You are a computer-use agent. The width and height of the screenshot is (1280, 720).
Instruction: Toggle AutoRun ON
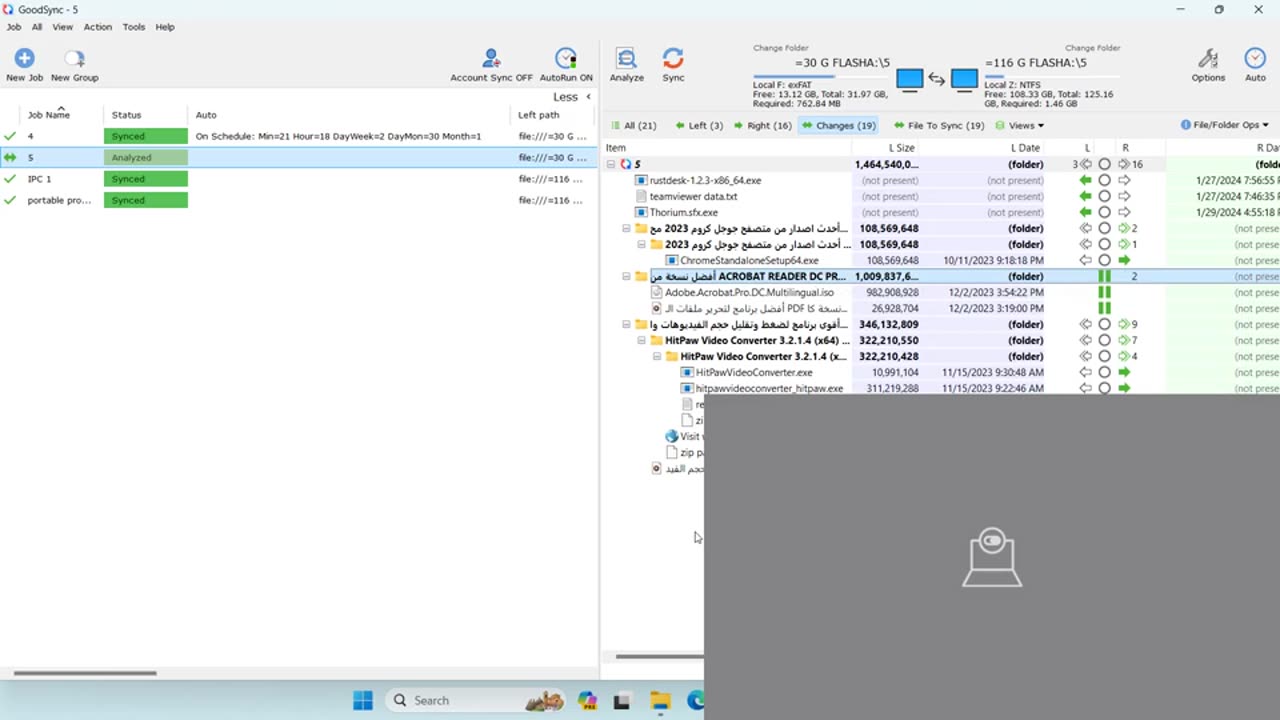[x=566, y=65]
